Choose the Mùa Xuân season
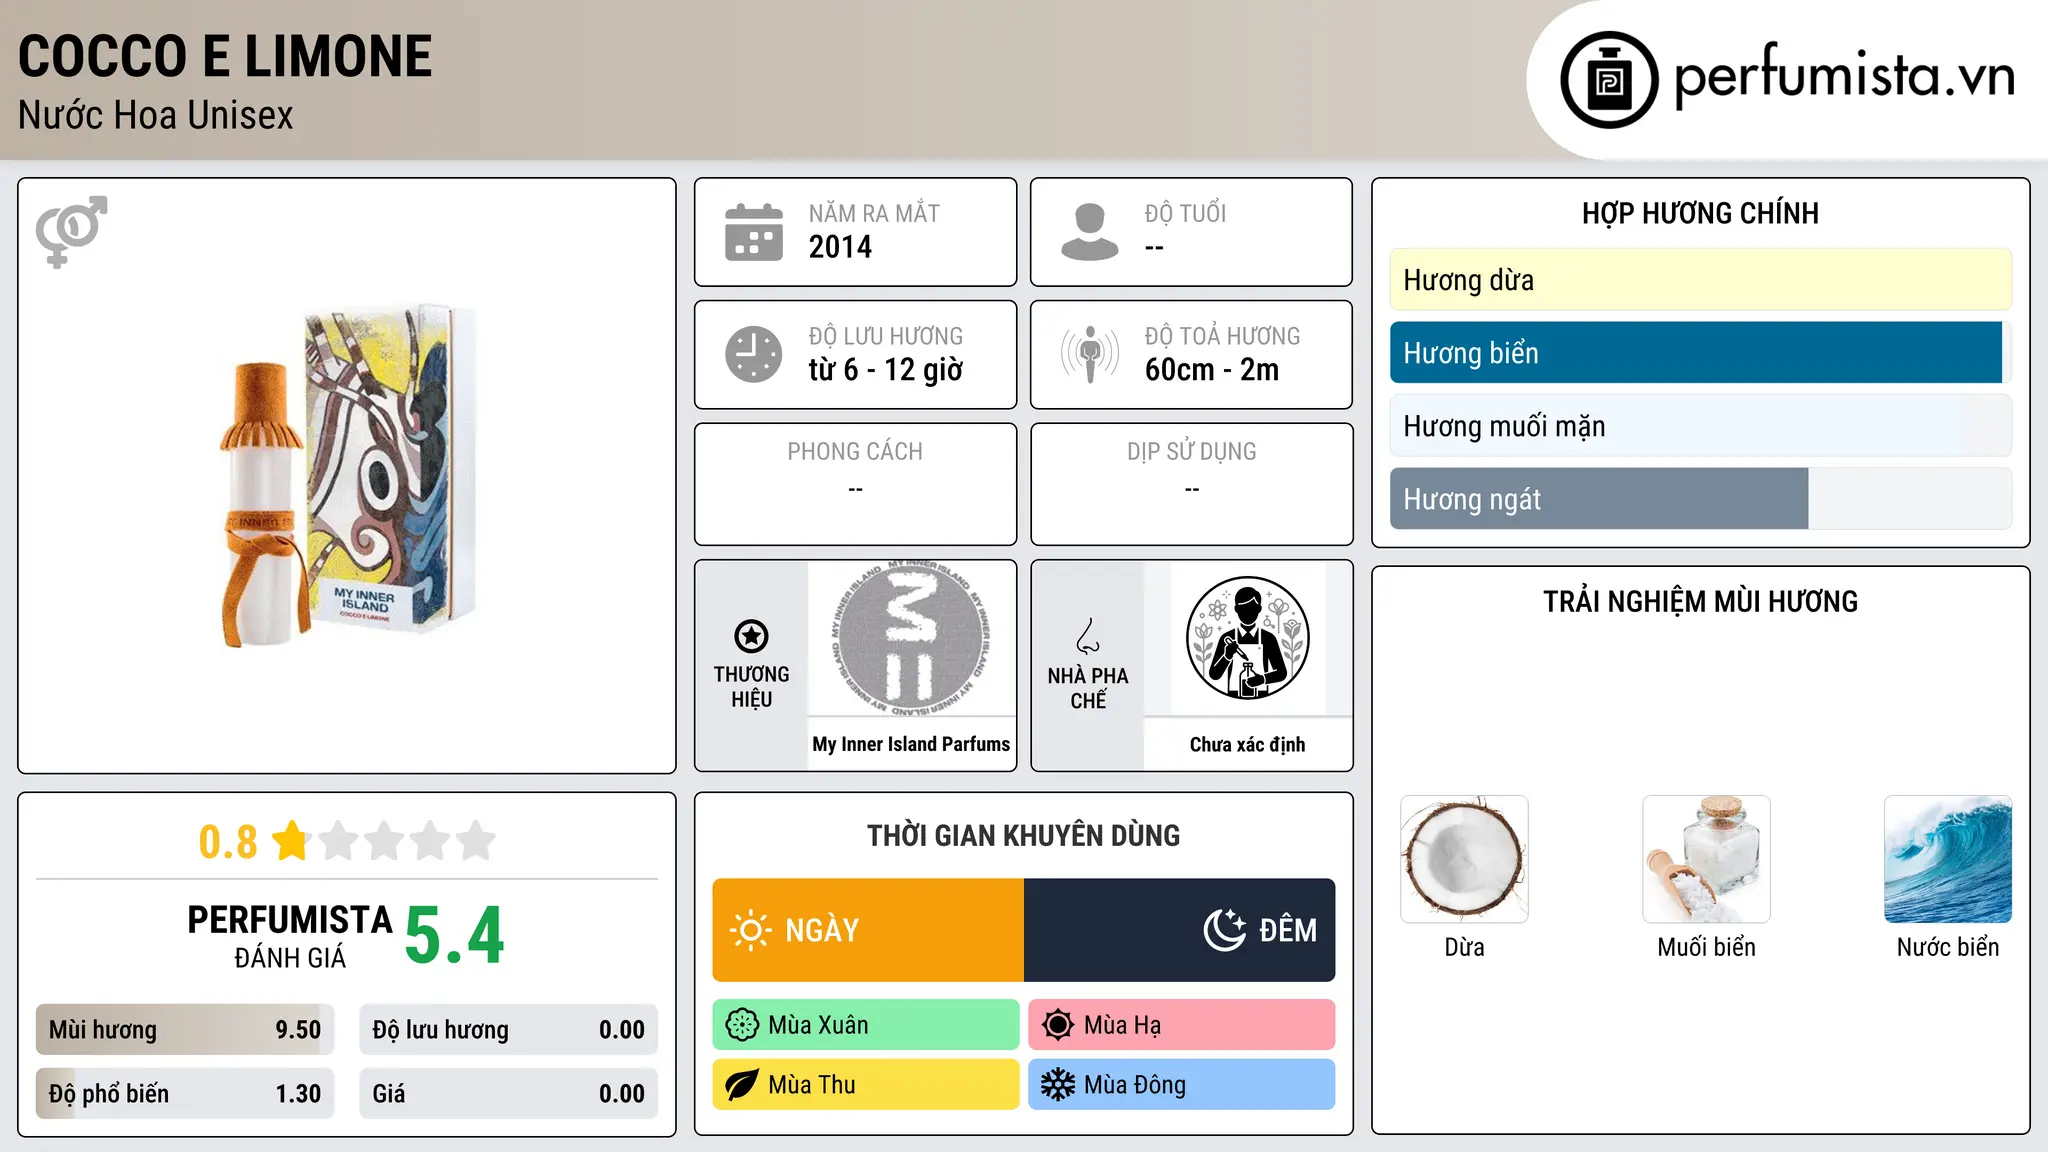The image size is (2048, 1152). point(866,1025)
